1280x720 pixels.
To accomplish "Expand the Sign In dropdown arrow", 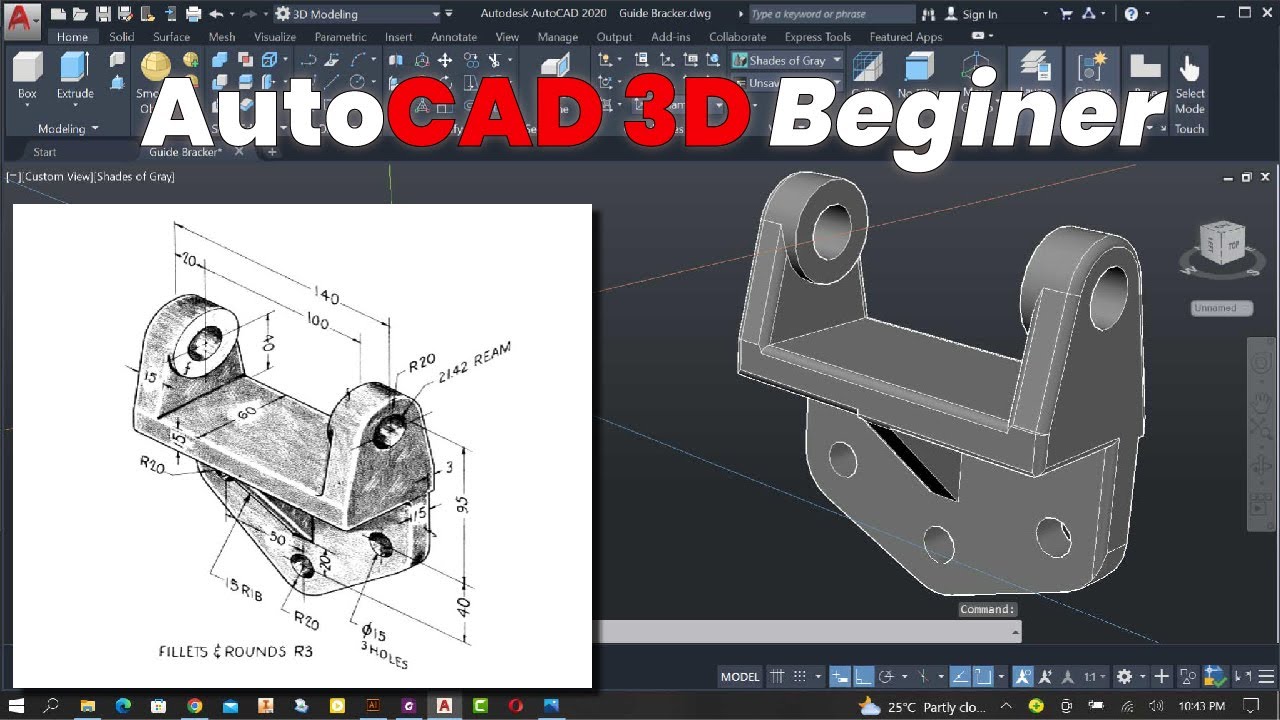I will pyautogui.click(x=1045, y=14).
